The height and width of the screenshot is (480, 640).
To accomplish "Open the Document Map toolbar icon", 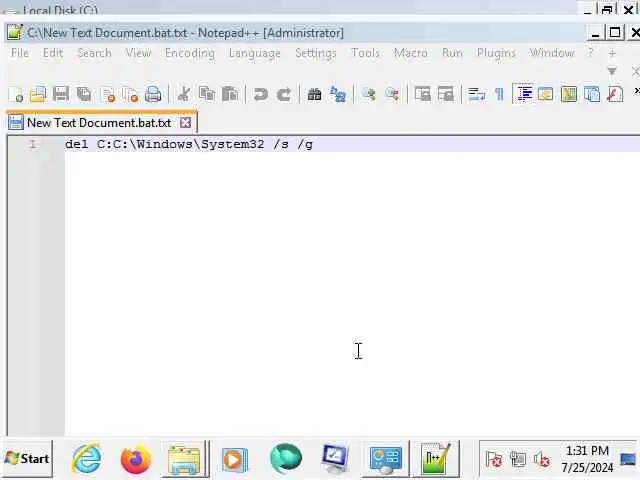I will coord(569,94).
